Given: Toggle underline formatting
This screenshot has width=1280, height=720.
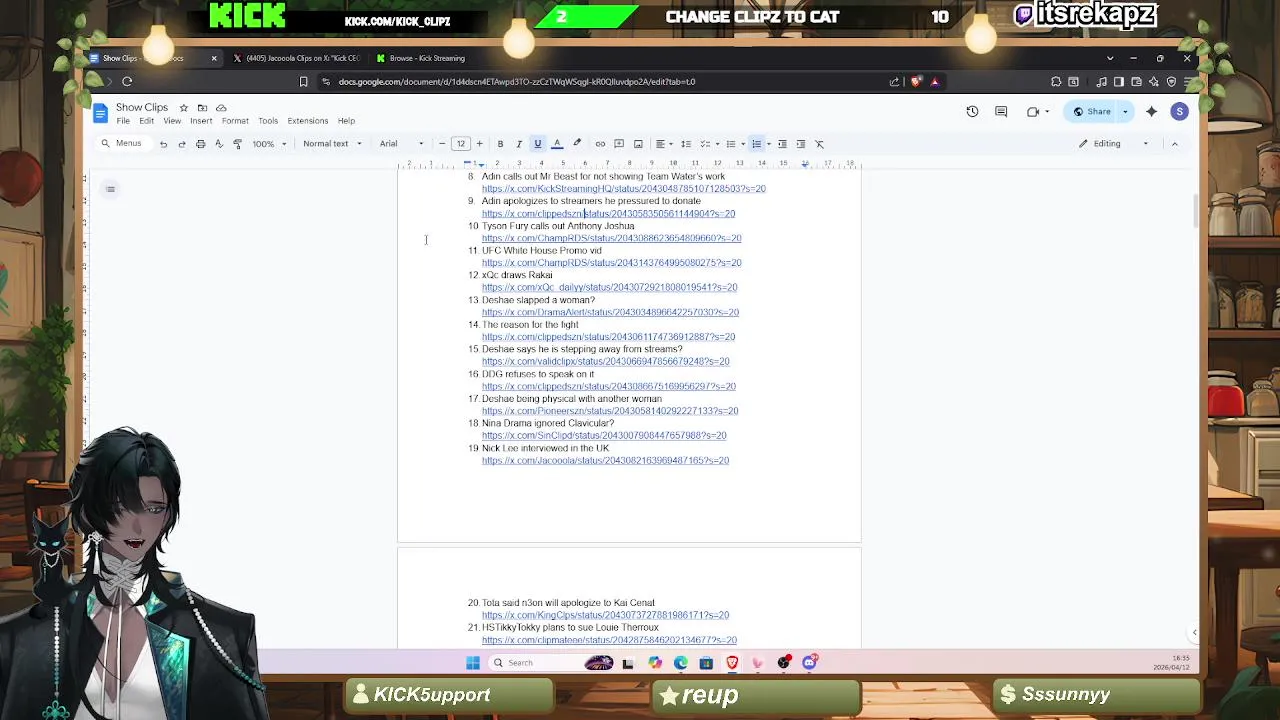Looking at the screenshot, I should click(537, 144).
